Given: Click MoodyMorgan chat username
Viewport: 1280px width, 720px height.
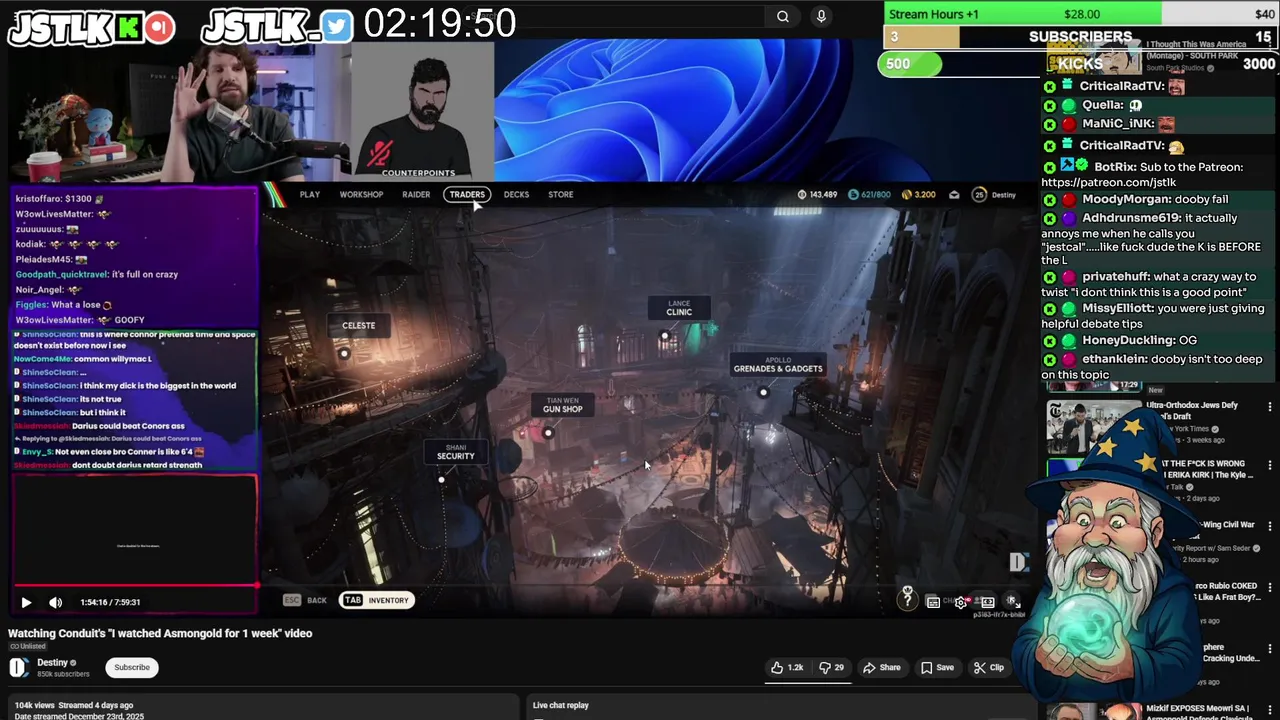Looking at the screenshot, I should click(x=1126, y=199).
